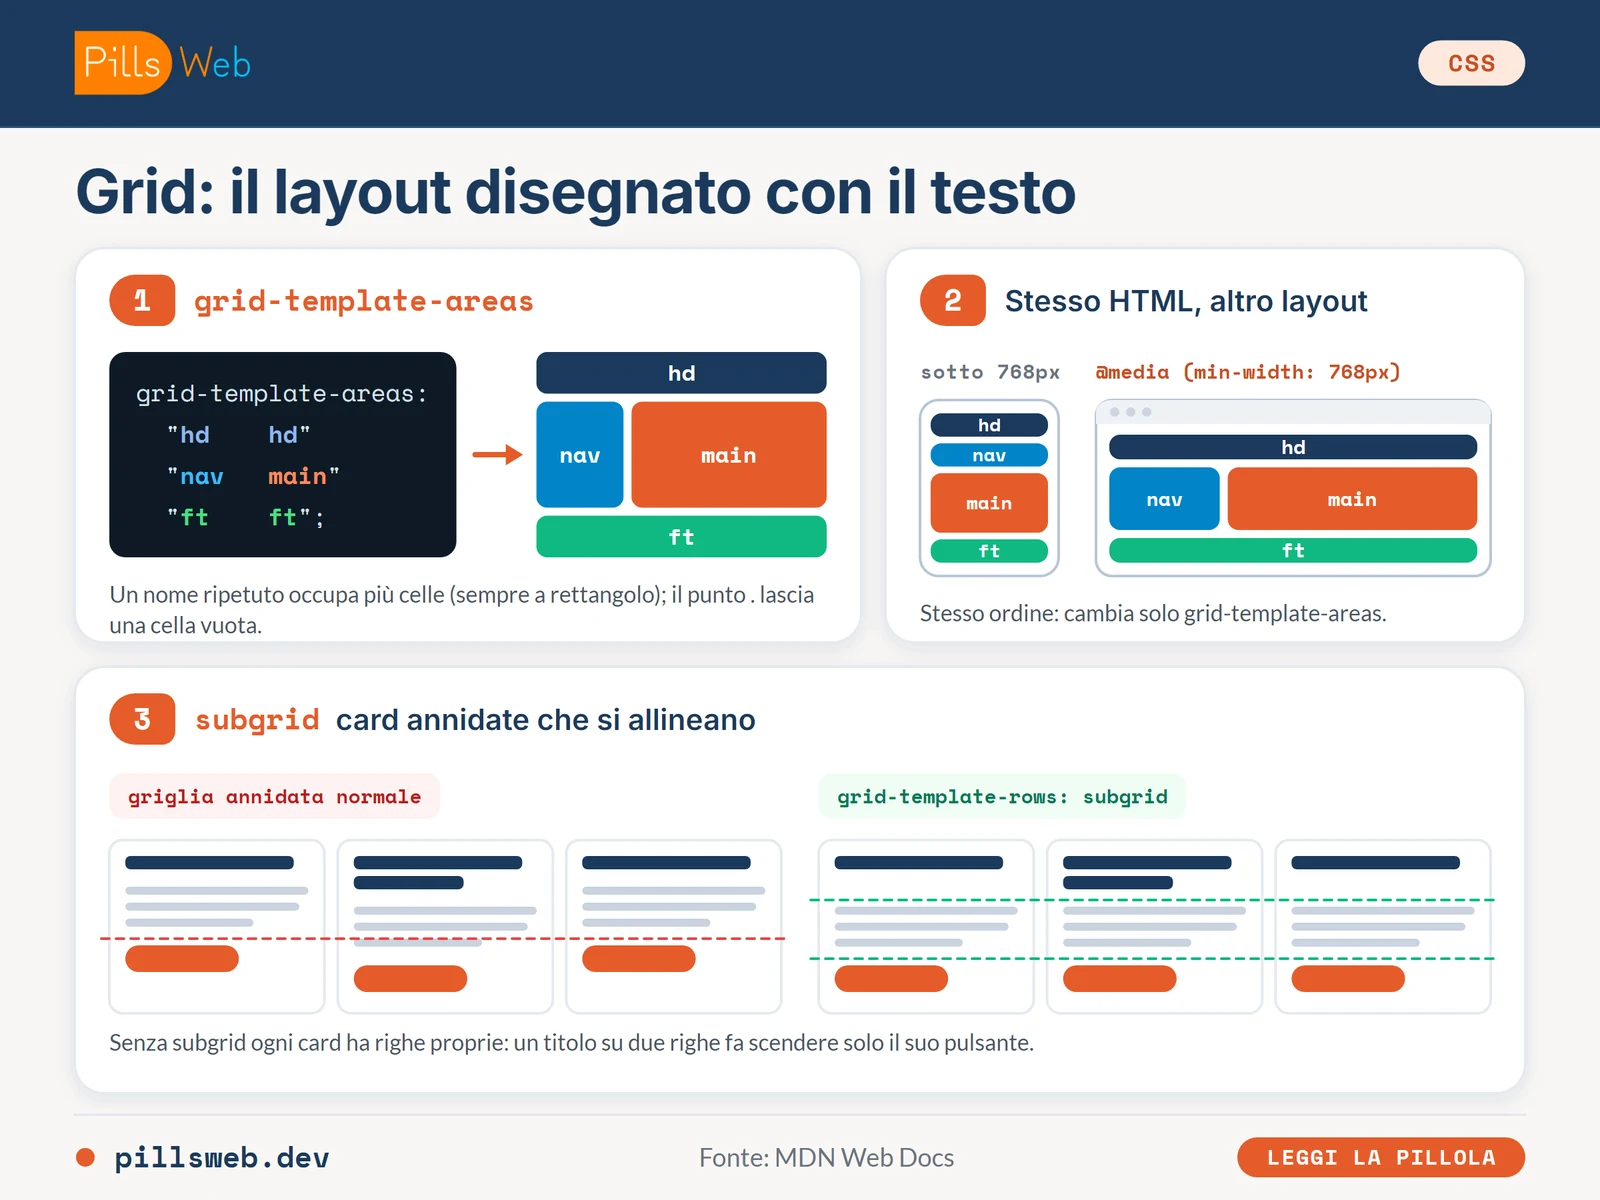The width and height of the screenshot is (1600, 1200).
Task: Click the green ft block in section 1
Action: click(681, 537)
